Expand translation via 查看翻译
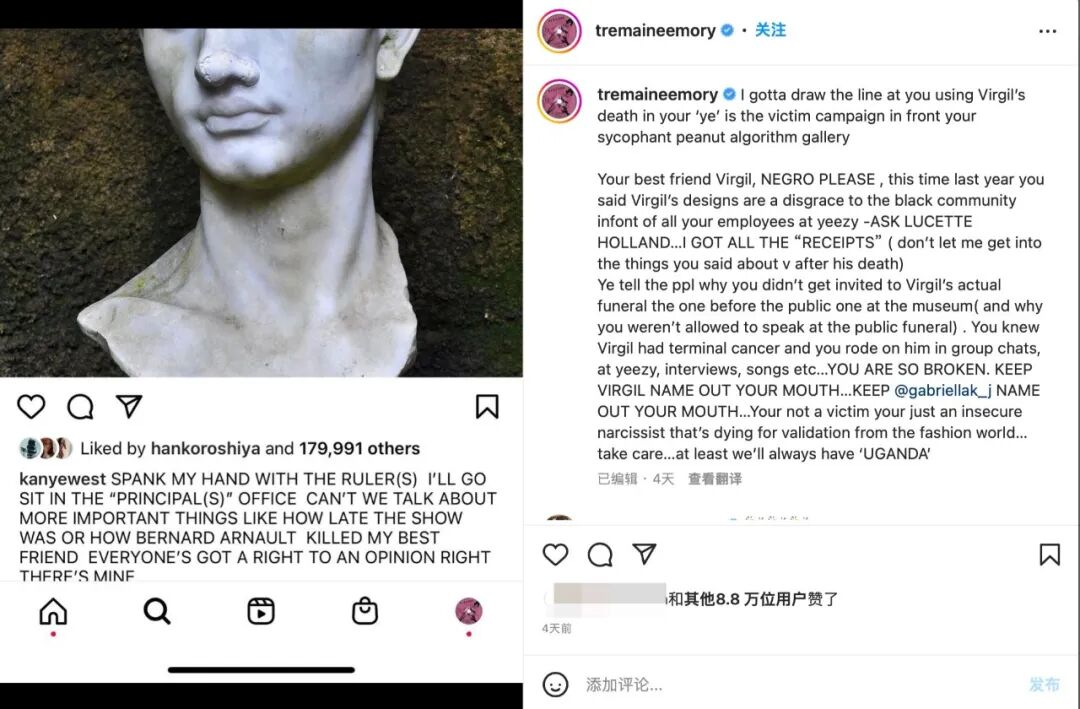This screenshot has width=1080, height=709. [x=715, y=479]
